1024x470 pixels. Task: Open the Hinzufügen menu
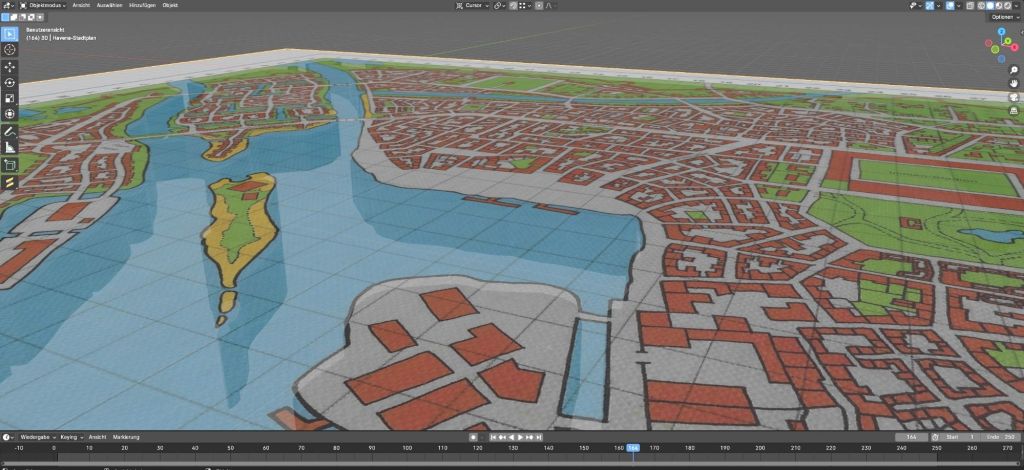(143, 5)
